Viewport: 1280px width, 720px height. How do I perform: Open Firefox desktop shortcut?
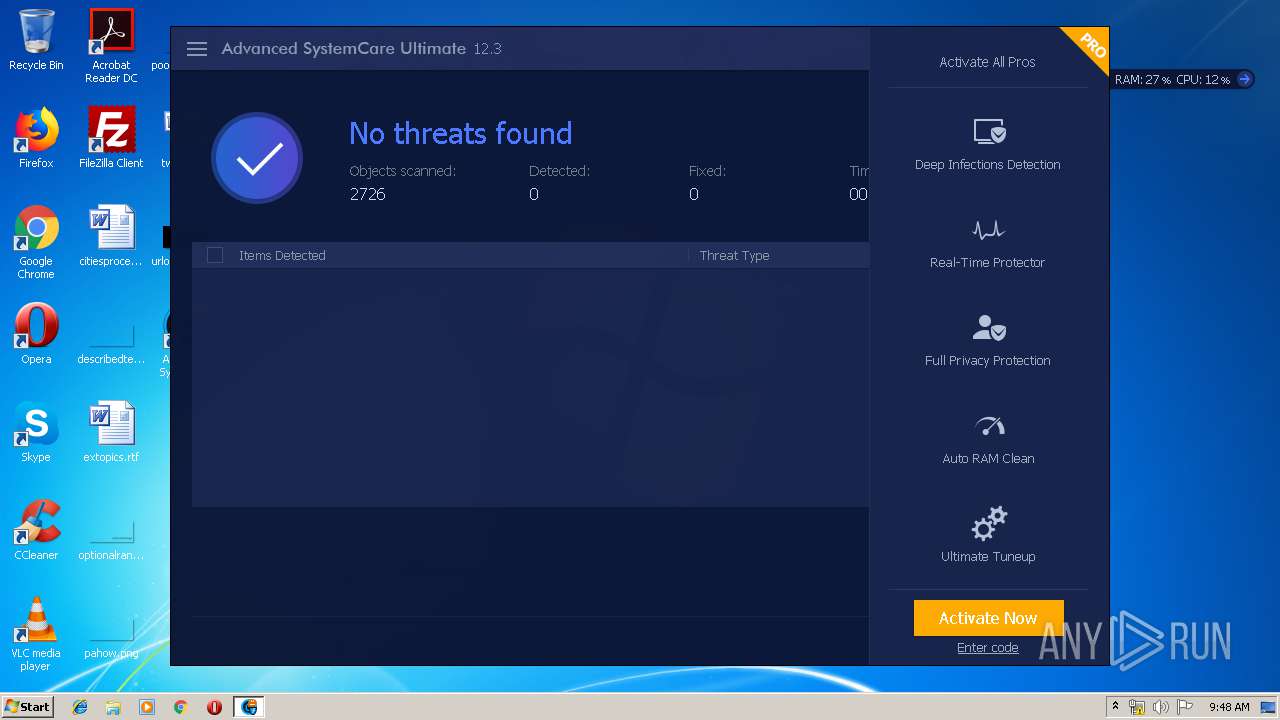pyautogui.click(x=36, y=138)
